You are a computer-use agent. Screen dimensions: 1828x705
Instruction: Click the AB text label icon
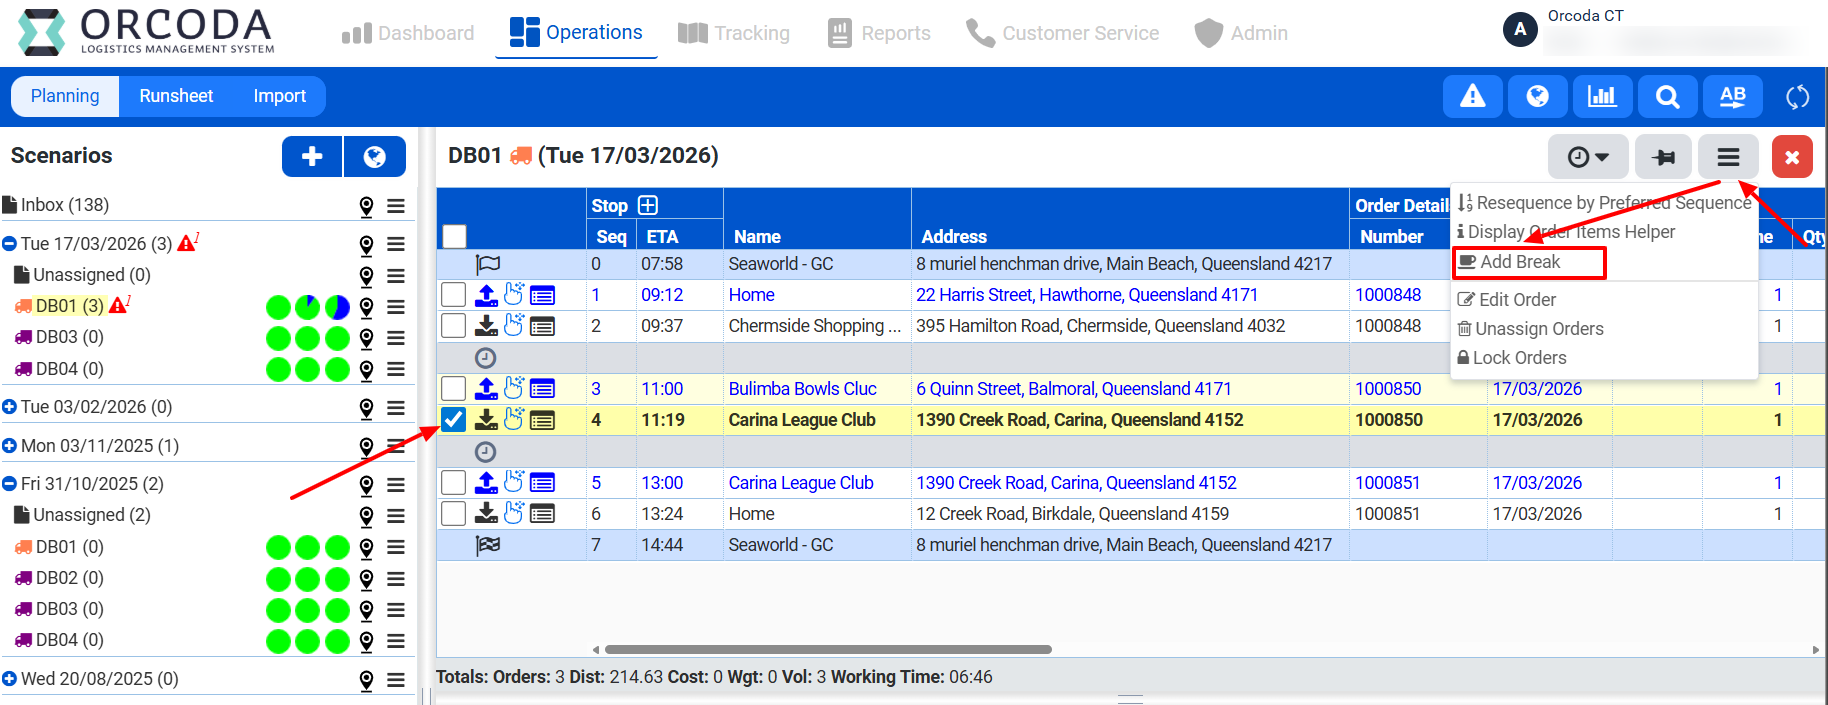tap(1732, 97)
